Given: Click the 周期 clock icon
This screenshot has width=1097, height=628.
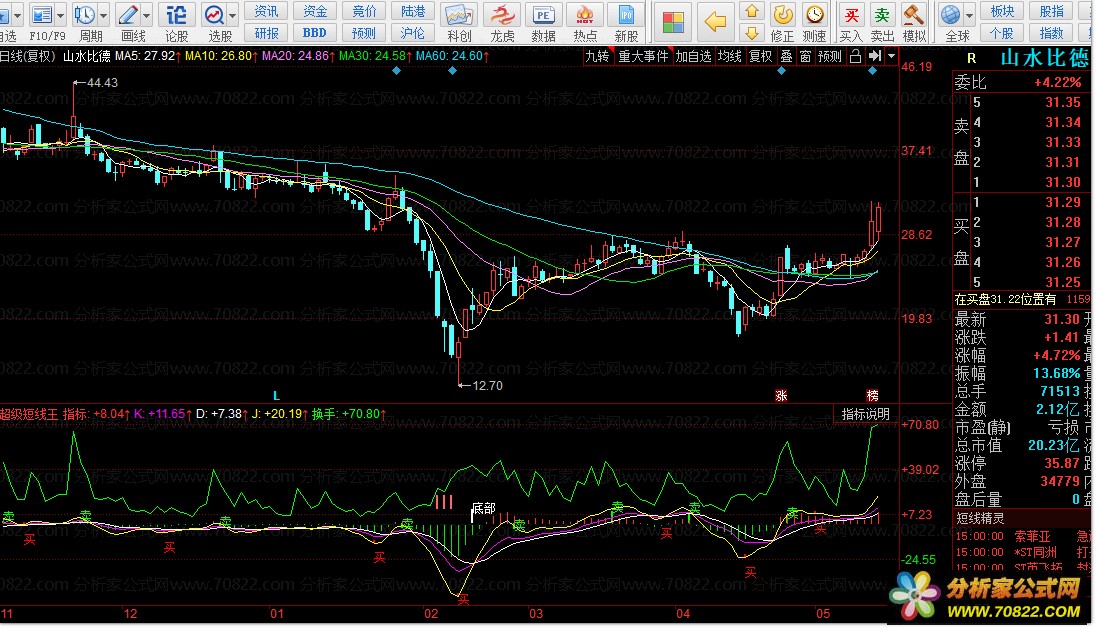Looking at the screenshot, I should [84, 14].
